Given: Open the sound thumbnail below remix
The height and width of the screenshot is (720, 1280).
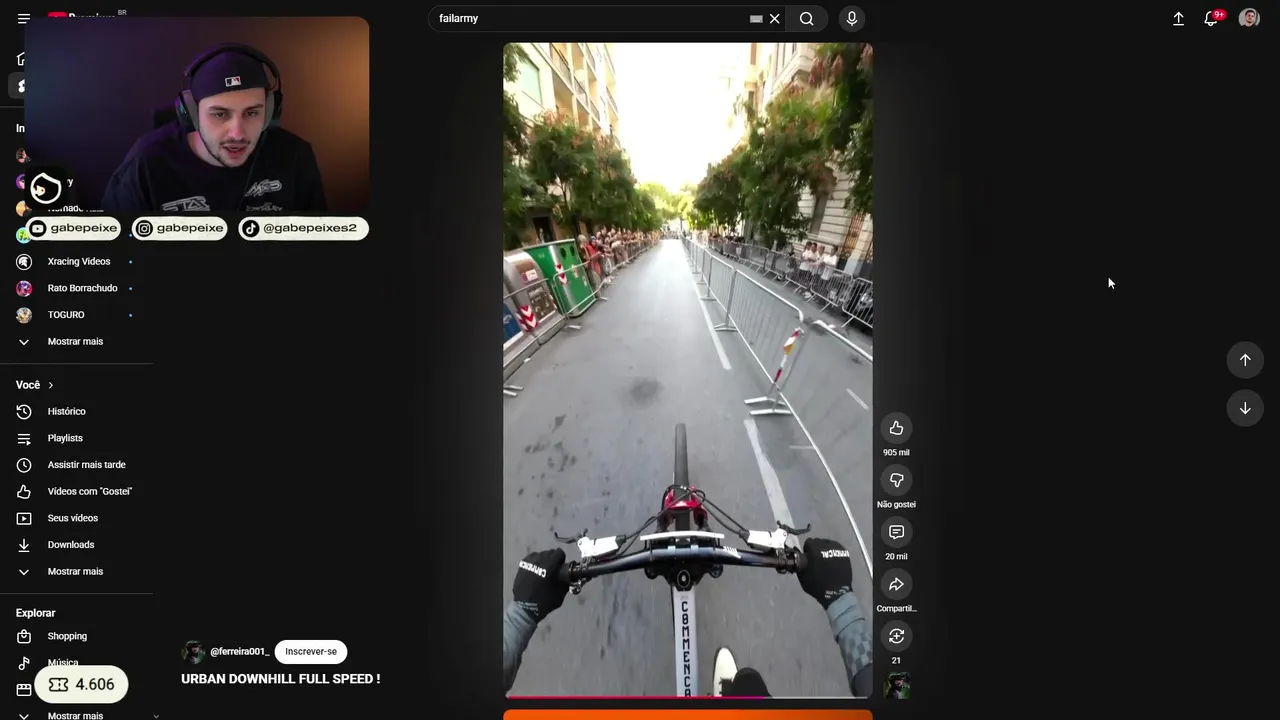Looking at the screenshot, I should click(x=896, y=685).
